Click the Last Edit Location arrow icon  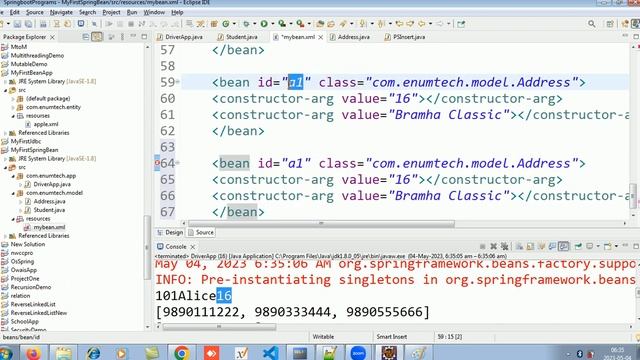pyautogui.click(x=399, y=24)
